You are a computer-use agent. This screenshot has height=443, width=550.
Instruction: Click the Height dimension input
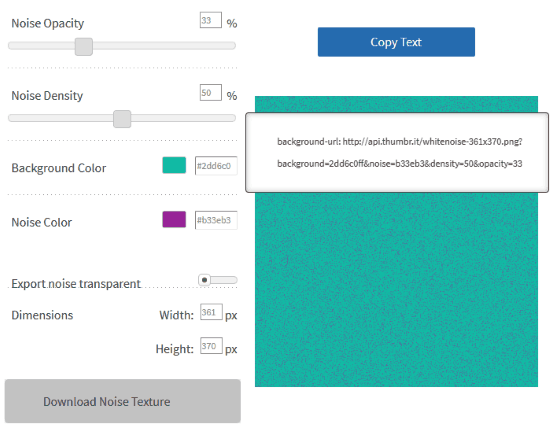click(211, 346)
